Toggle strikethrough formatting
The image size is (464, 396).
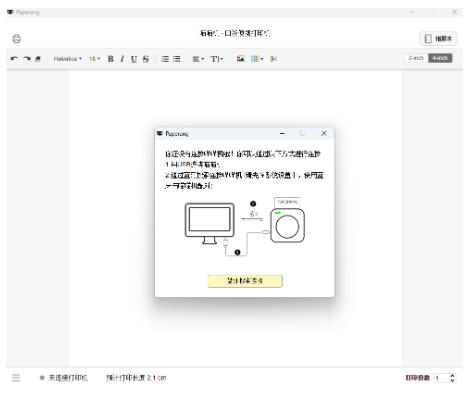point(146,59)
